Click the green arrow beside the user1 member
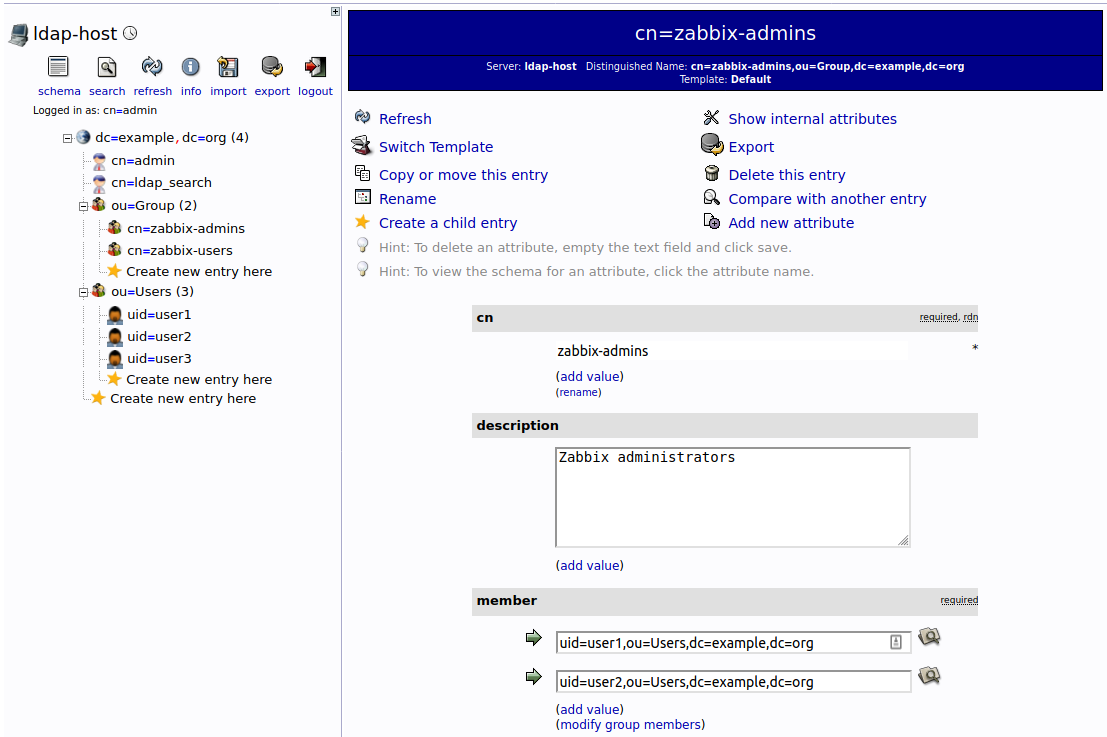Viewport: 1107px width, 737px height. (534, 637)
